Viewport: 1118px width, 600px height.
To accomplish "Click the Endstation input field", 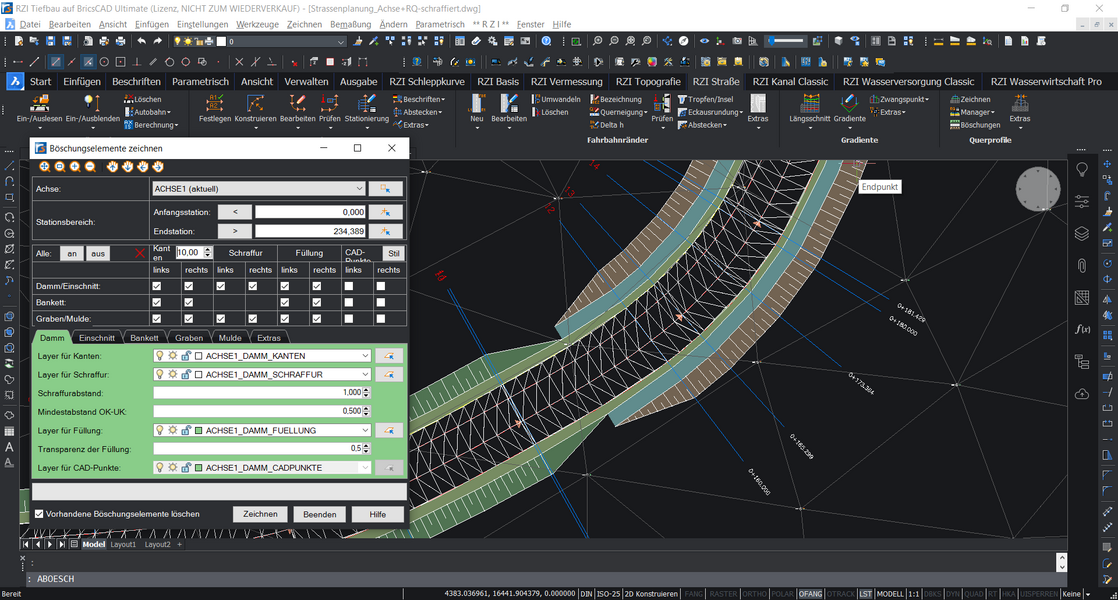I will click(310, 231).
